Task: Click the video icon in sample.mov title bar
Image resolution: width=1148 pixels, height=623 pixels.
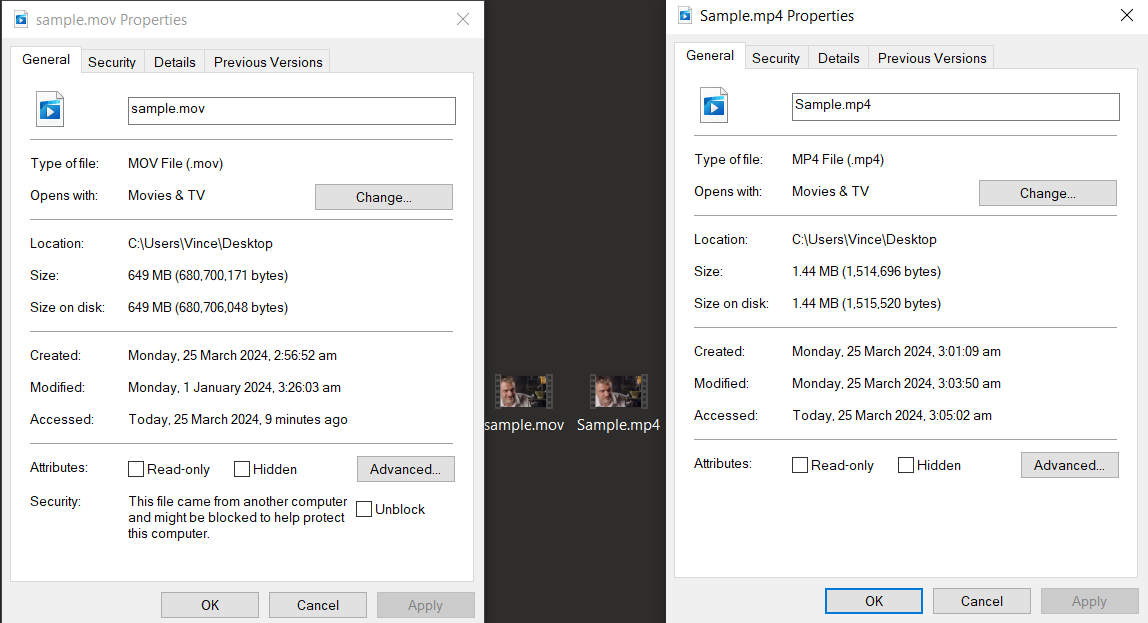Action: pyautogui.click(x=21, y=19)
